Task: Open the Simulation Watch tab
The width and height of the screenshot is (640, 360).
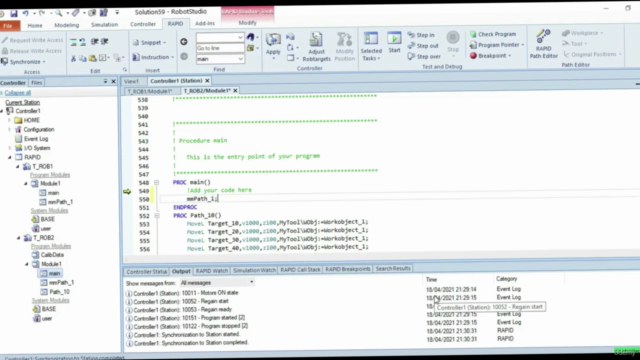Action: coord(254,270)
